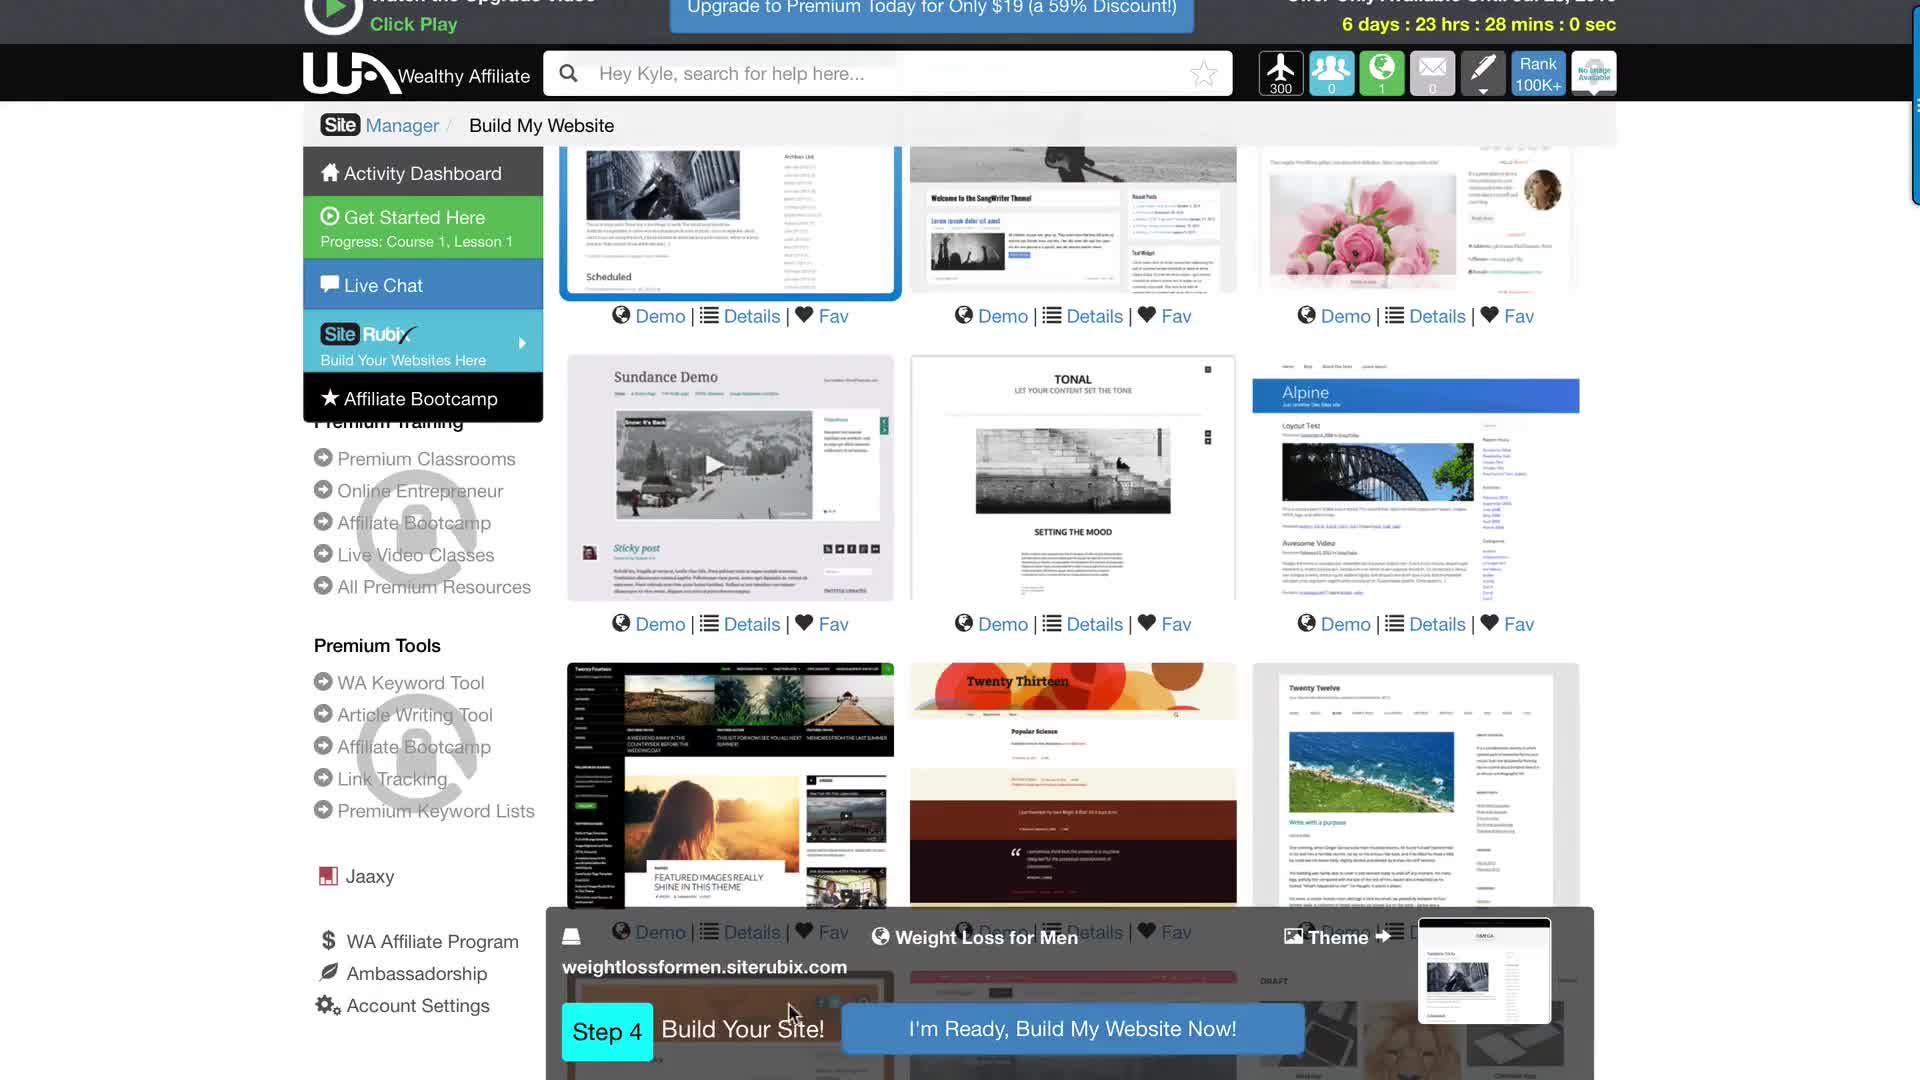Click the Wealthy Affiliate logo

point(416,74)
